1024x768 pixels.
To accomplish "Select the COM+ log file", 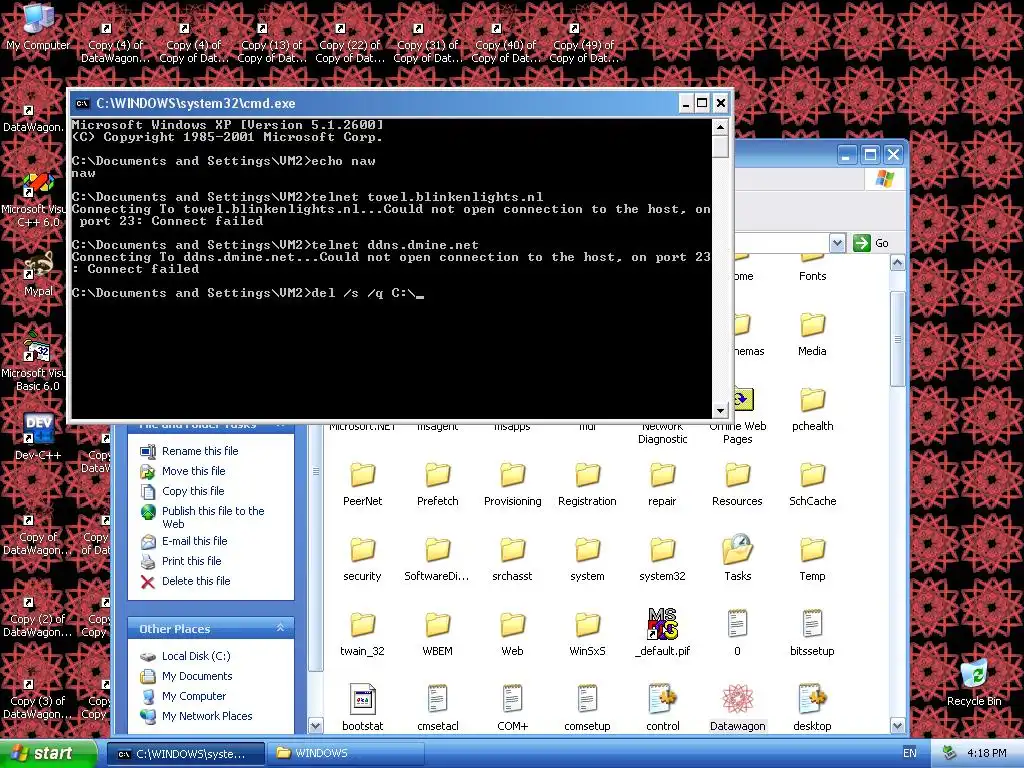I will pos(513,708).
